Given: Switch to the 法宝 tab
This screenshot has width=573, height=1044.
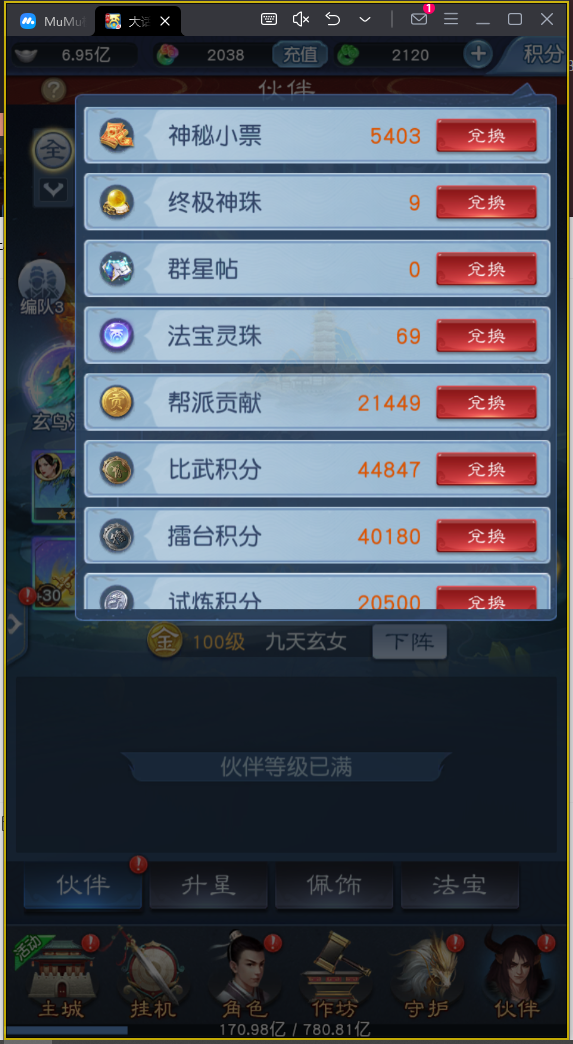Looking at the screenshot, I should point(460,886).
